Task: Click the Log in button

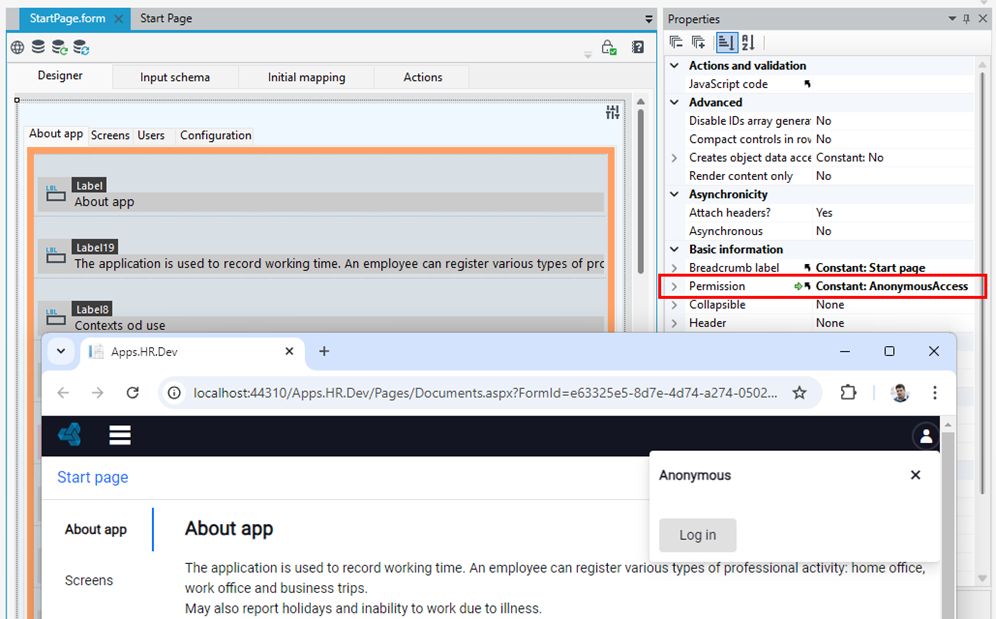Action: (x=697, y=535)
